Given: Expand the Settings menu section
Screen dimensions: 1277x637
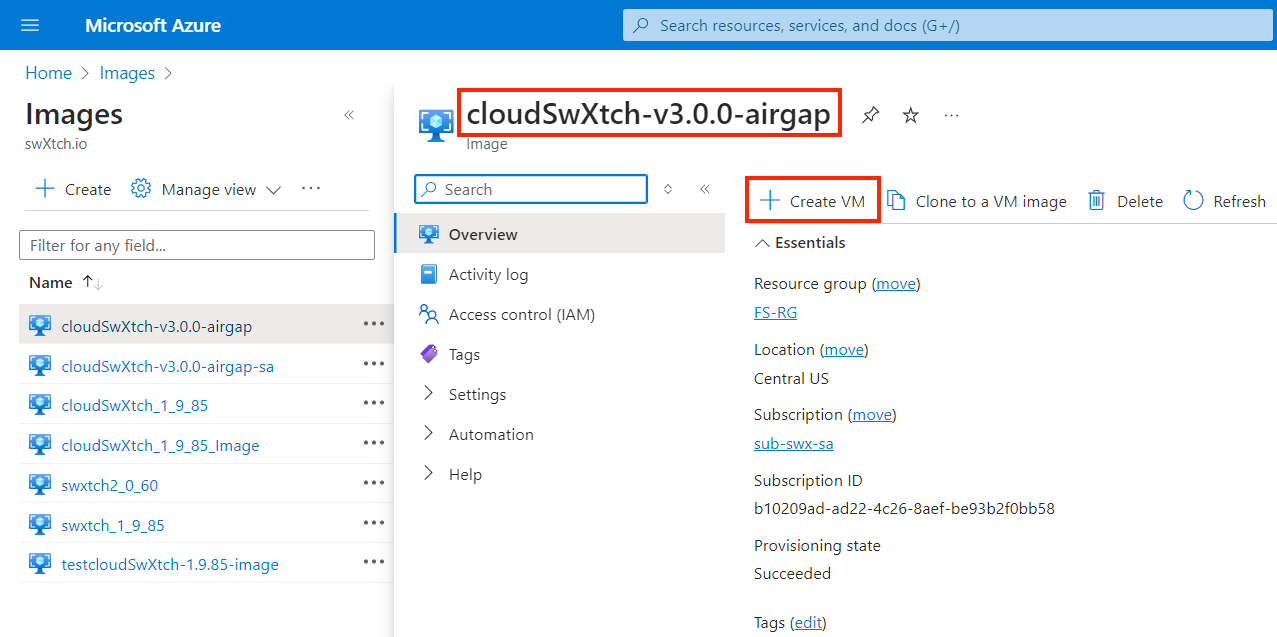Looking at the screenshot, I should coord(429,394).
